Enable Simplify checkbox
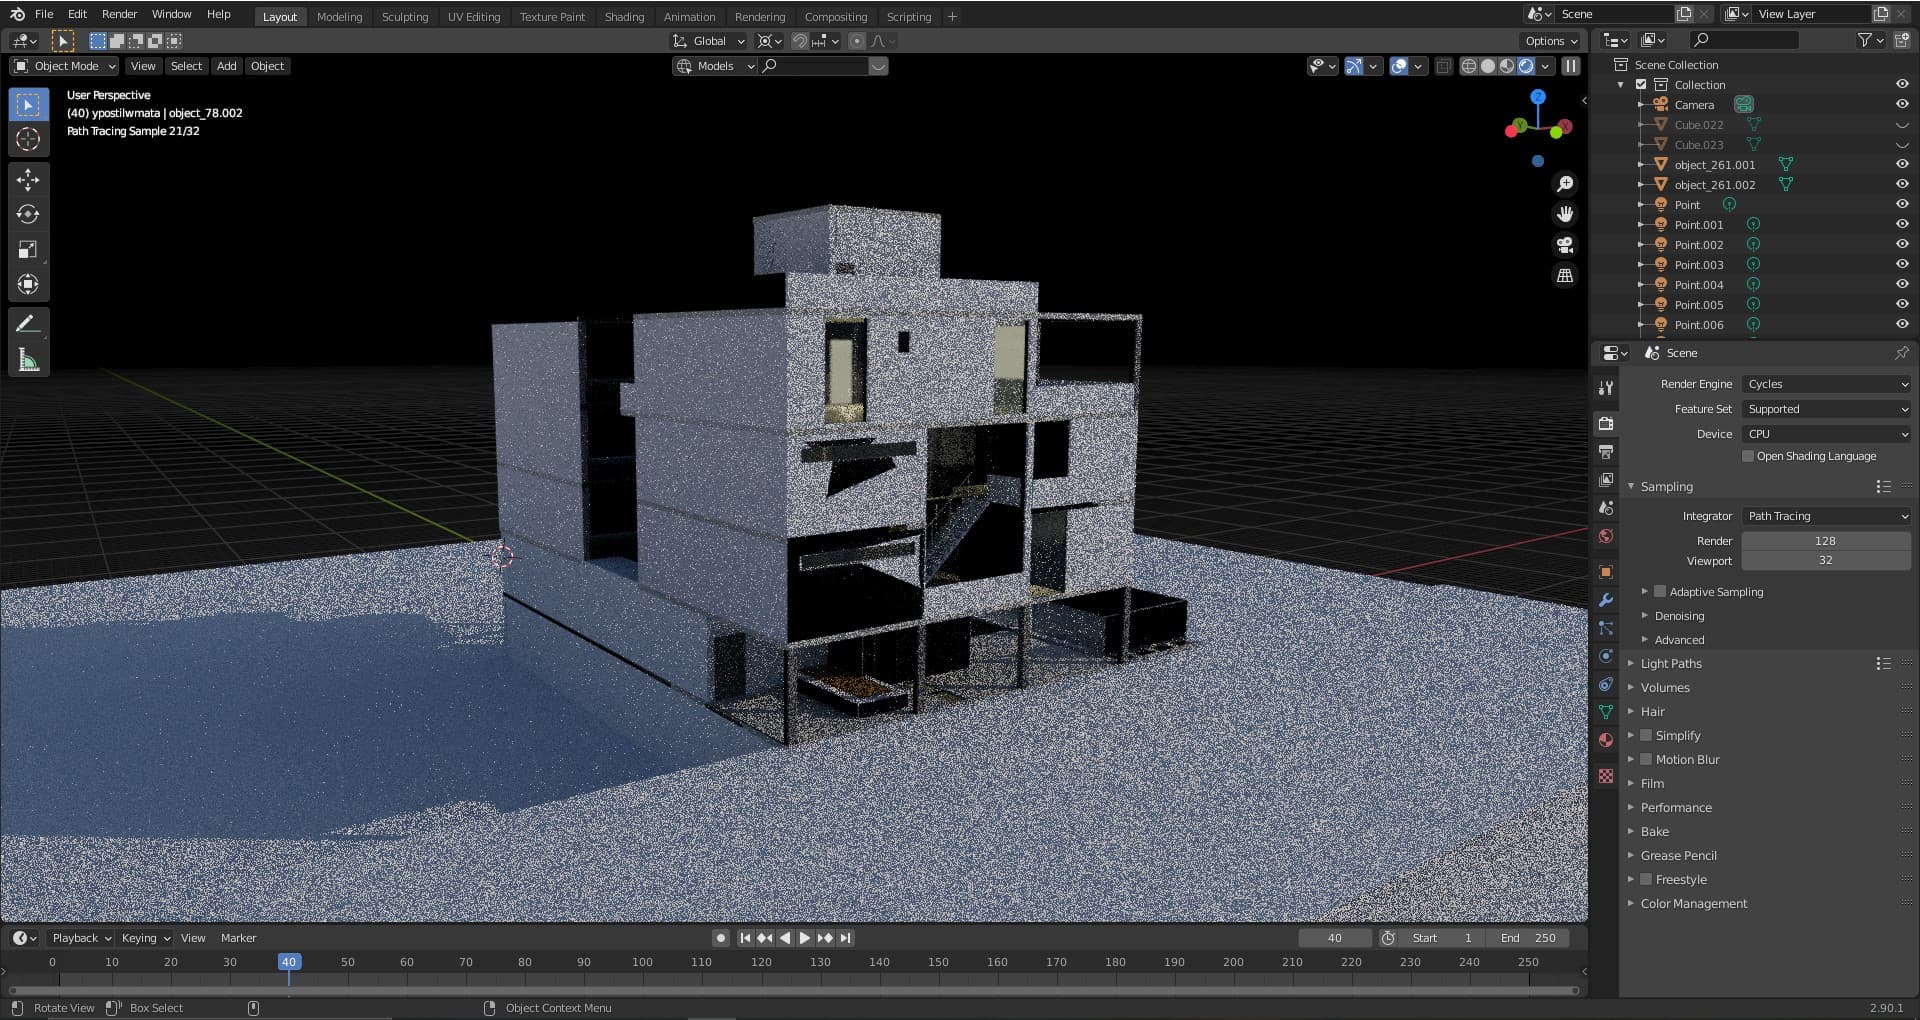 [1646, 735]
